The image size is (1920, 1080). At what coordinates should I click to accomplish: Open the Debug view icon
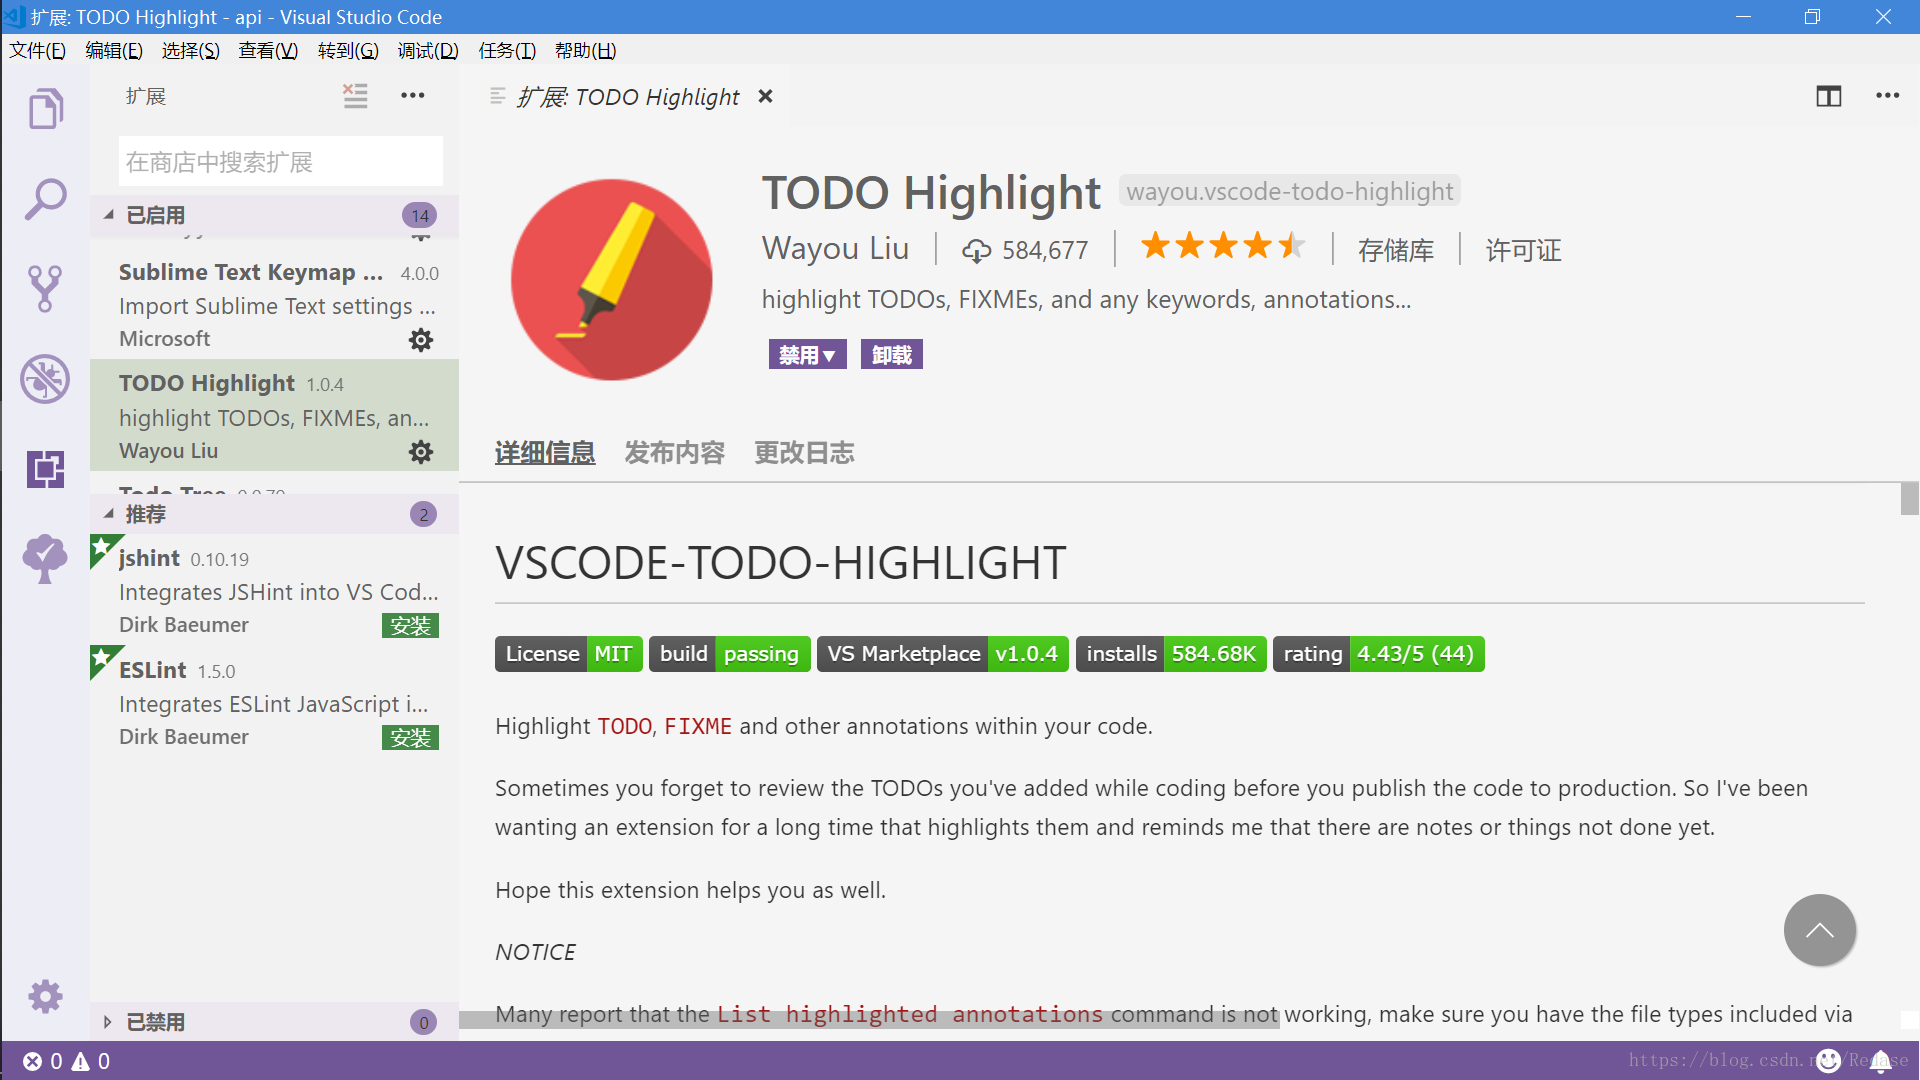coord(45,379)
